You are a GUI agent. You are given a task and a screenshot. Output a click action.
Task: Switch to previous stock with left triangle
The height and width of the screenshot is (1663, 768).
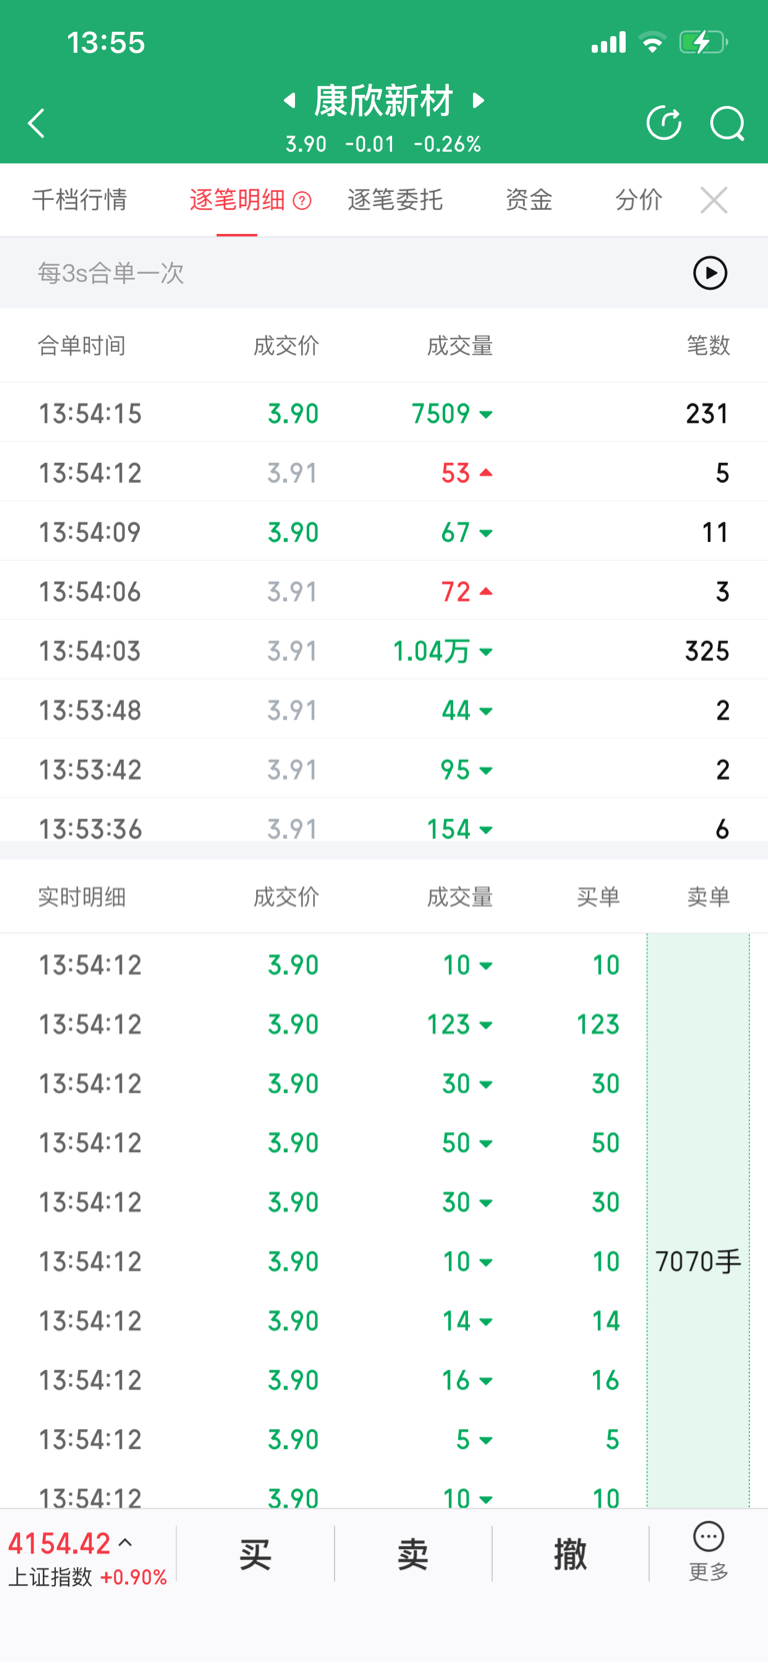click(x=290, y=100)
